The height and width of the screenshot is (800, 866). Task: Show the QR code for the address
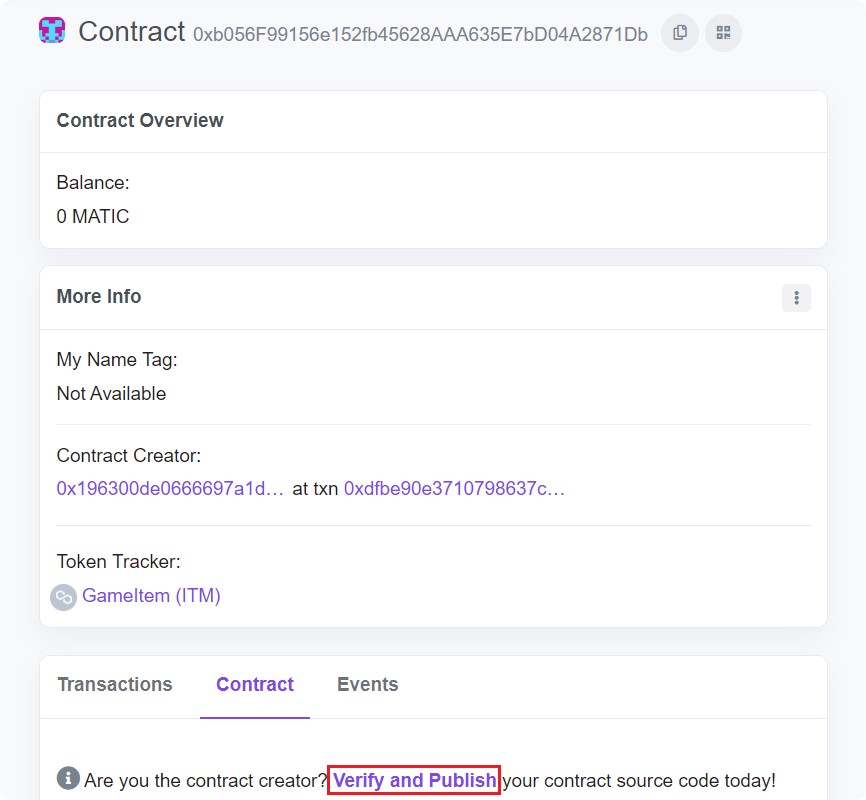(723, 33)
